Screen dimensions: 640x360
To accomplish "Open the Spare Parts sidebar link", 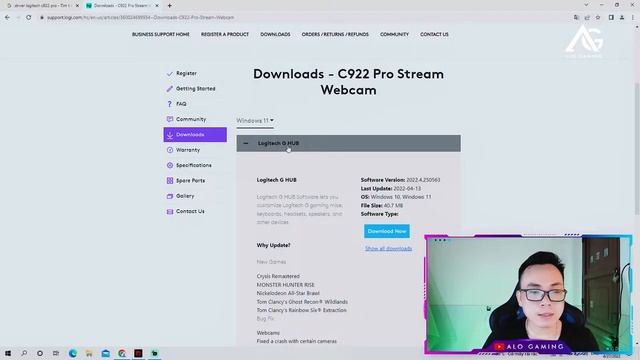I will click(x=190, y=180).
